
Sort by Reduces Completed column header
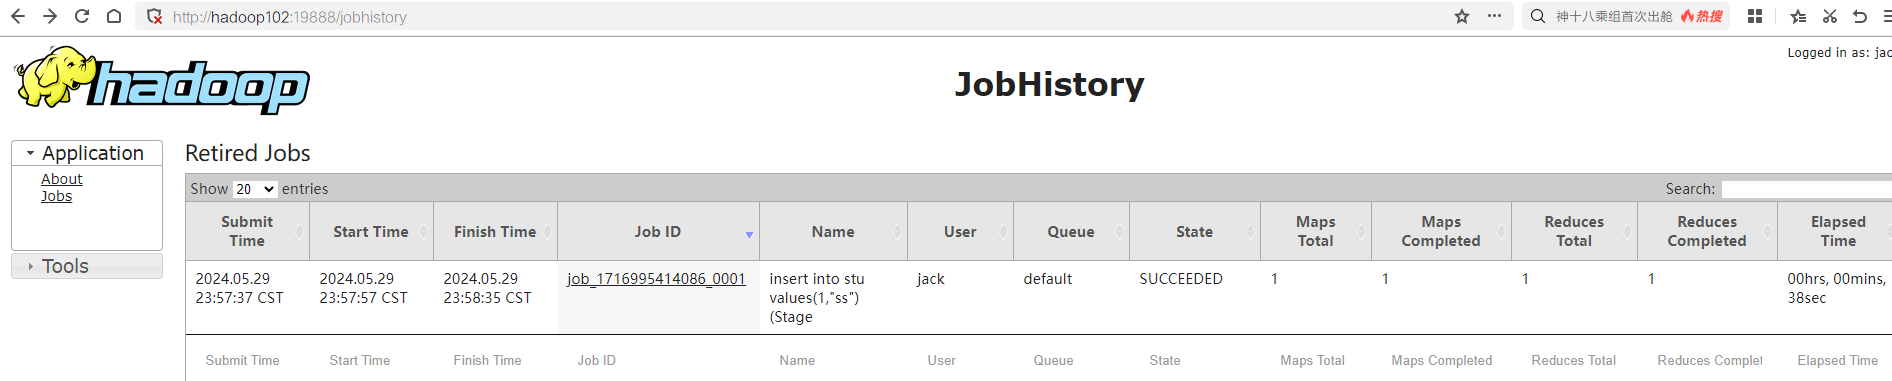(x=1707, y=231)
